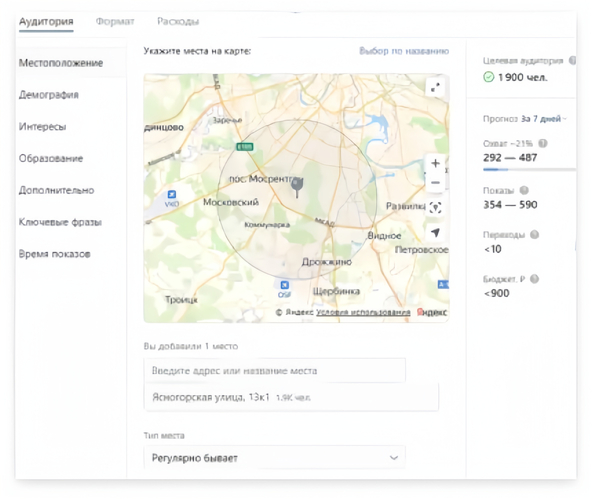Select Ясногорская улица, 13к1 place entry

pyautogui.click(x=291, y=397)
